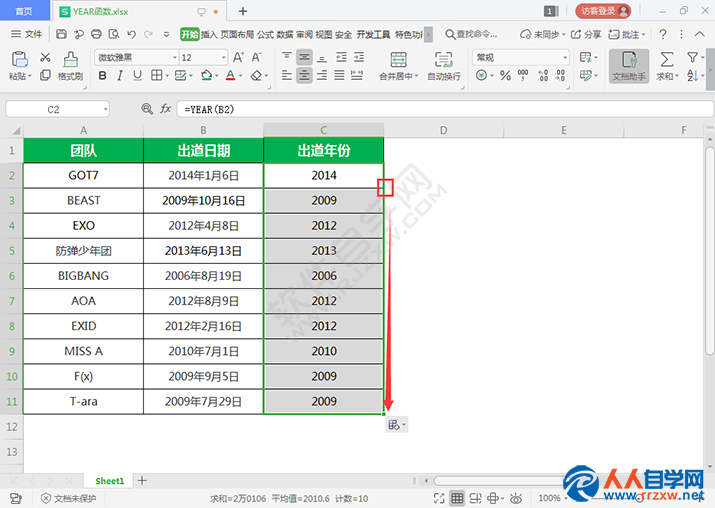Image resolution: width=715 pixels, height=508 pixels.
Task: Switch to the Developer Tools tab
Action: pyautogui.click(x=373, y=35)
